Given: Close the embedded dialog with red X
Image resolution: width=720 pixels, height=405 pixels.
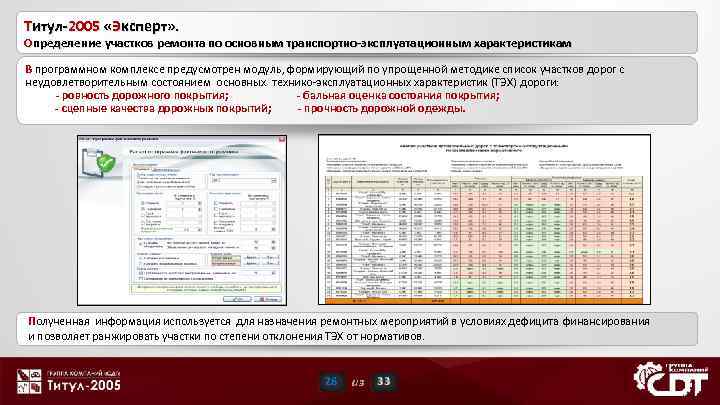Looking at the screenshot, I should coord(281,139).
